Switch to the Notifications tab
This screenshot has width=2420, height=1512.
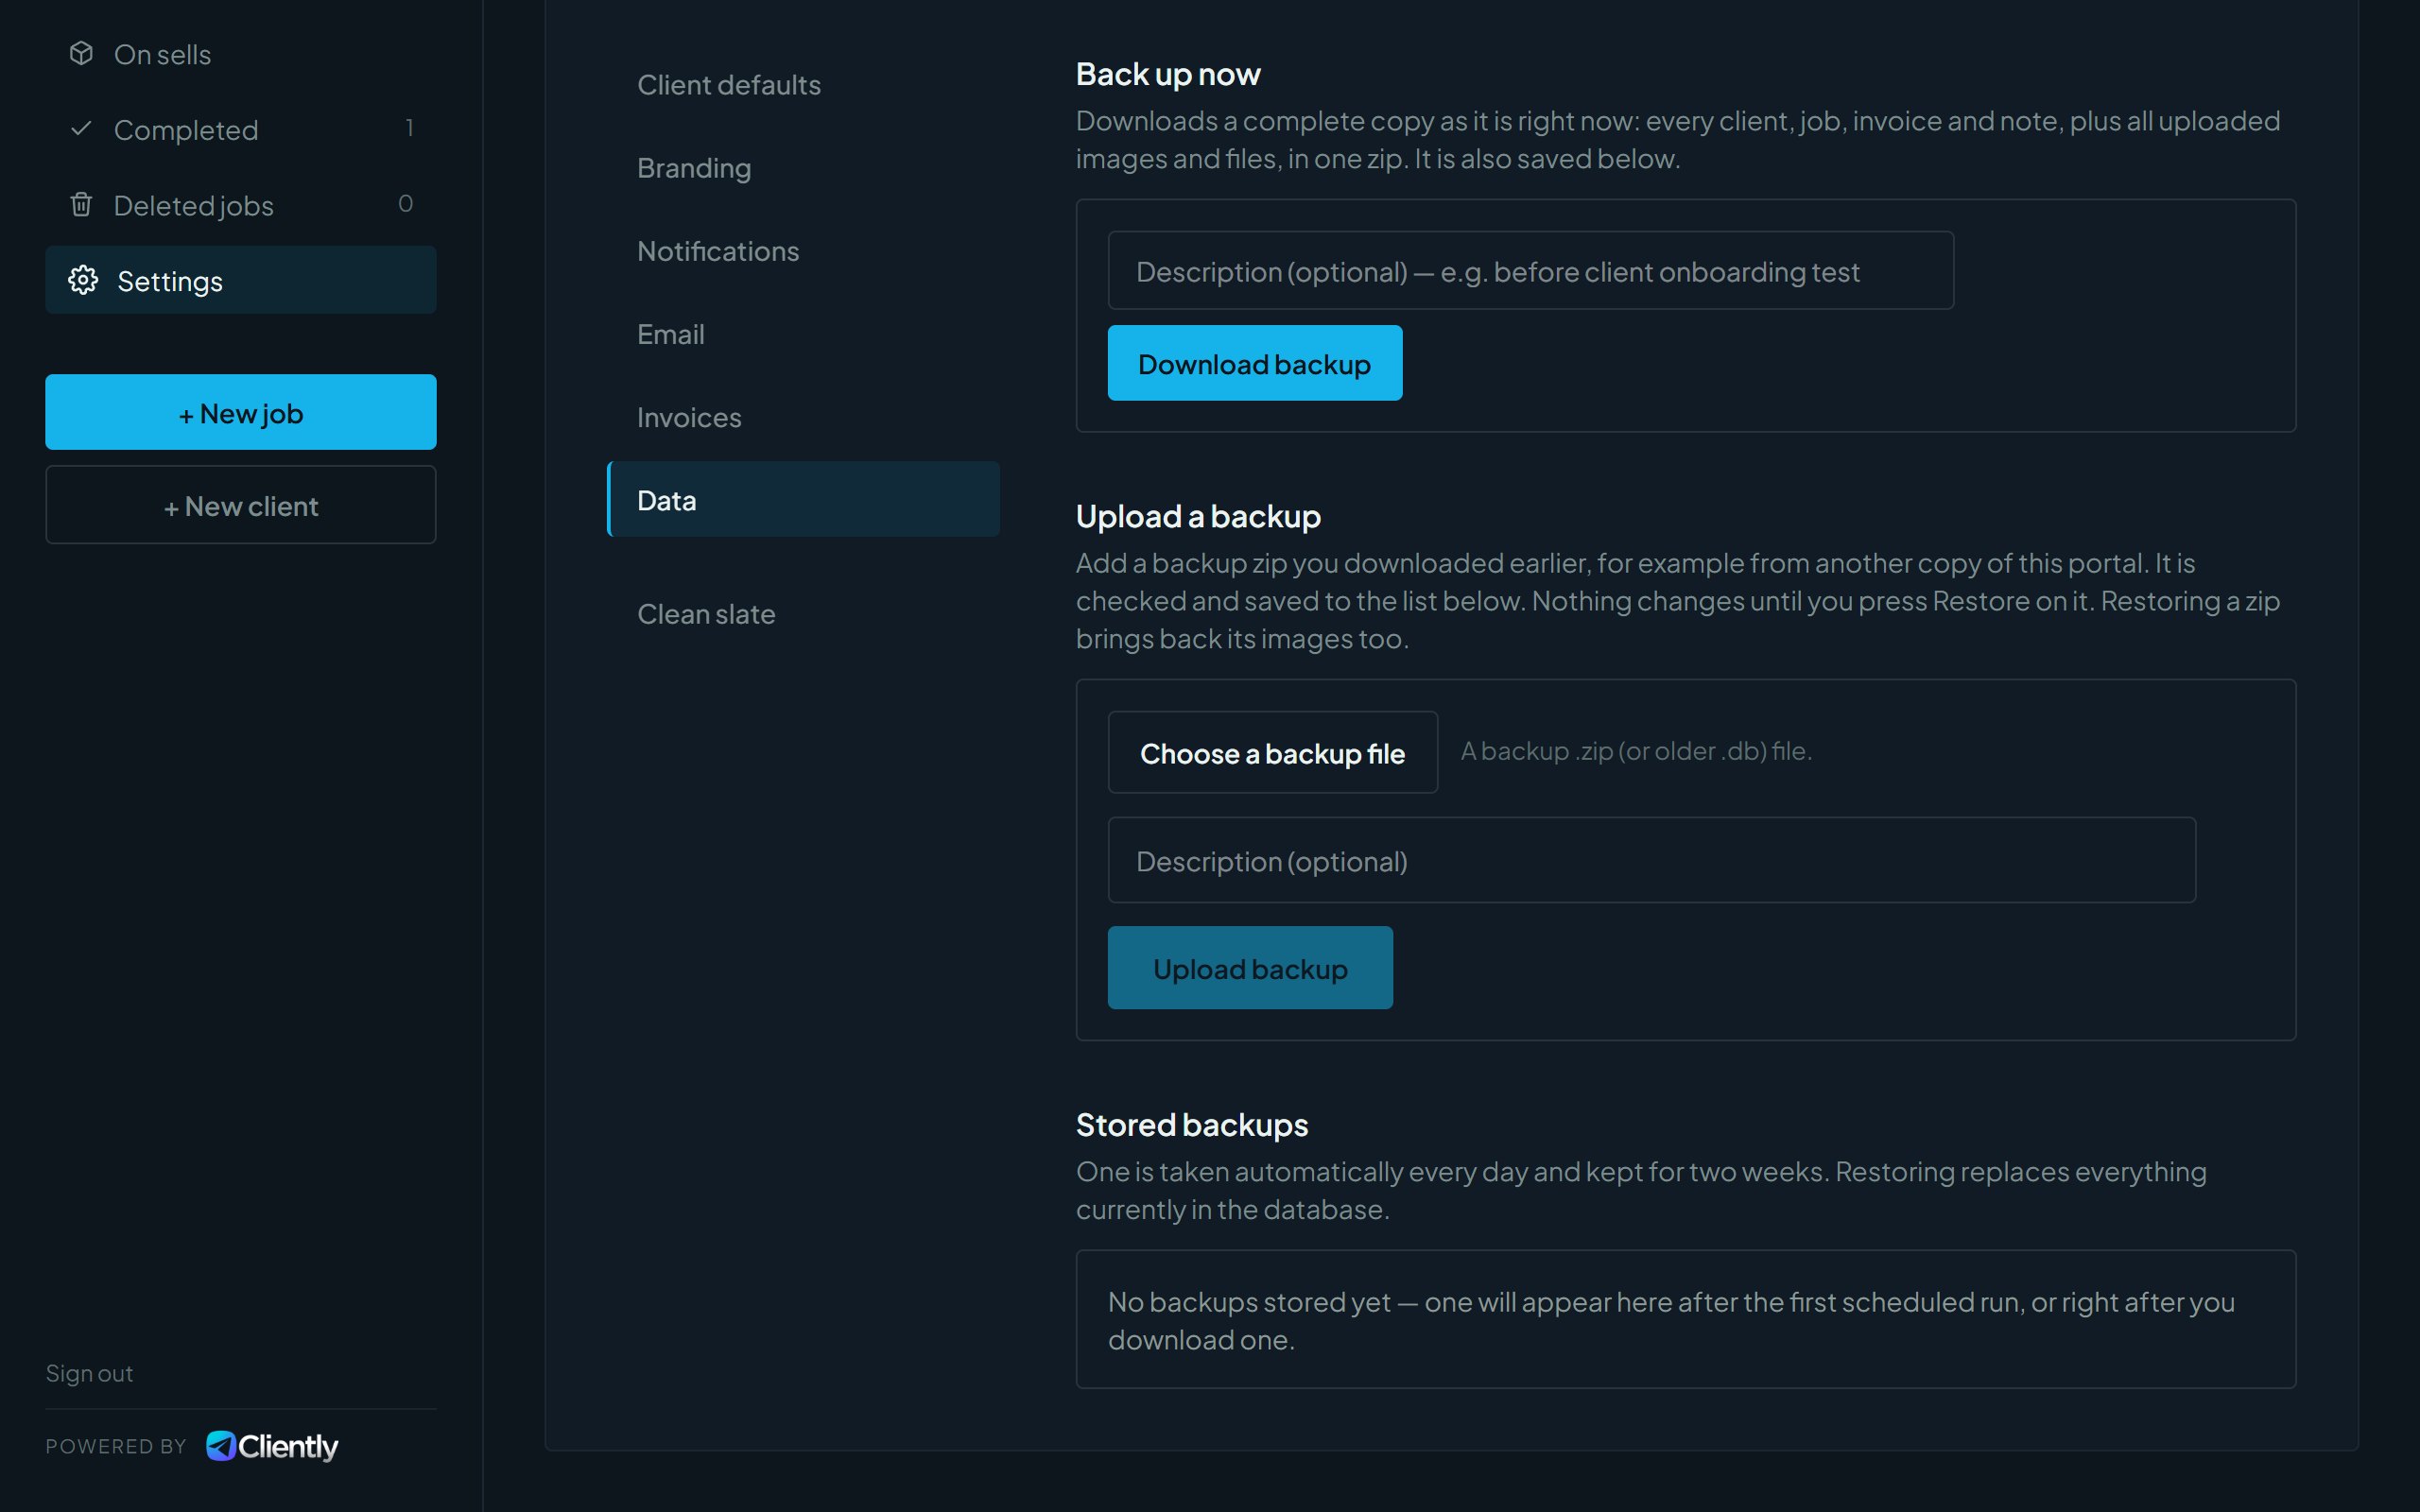pos(803,251)
